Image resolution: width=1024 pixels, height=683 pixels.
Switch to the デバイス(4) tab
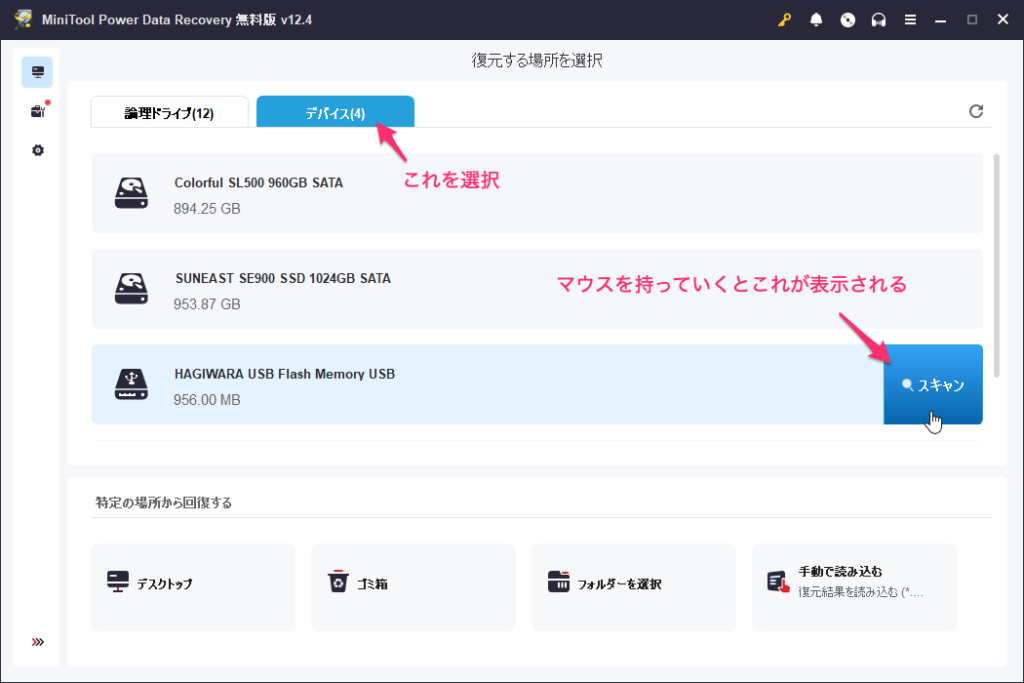click(x=335, y=113)
